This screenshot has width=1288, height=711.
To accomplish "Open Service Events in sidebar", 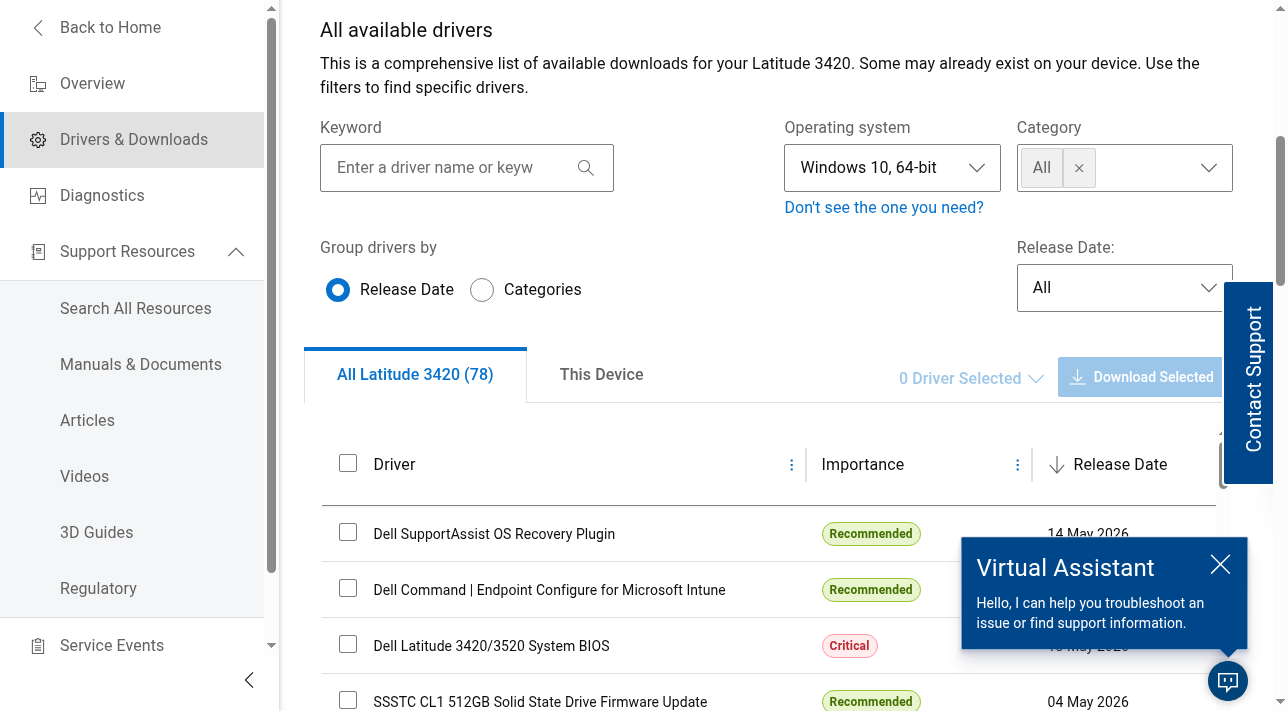I will click(132, 646).
